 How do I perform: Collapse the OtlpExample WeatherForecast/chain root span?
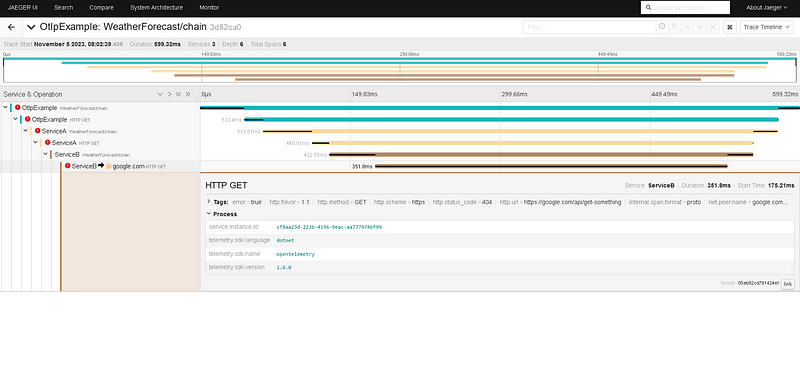(6, 108)
